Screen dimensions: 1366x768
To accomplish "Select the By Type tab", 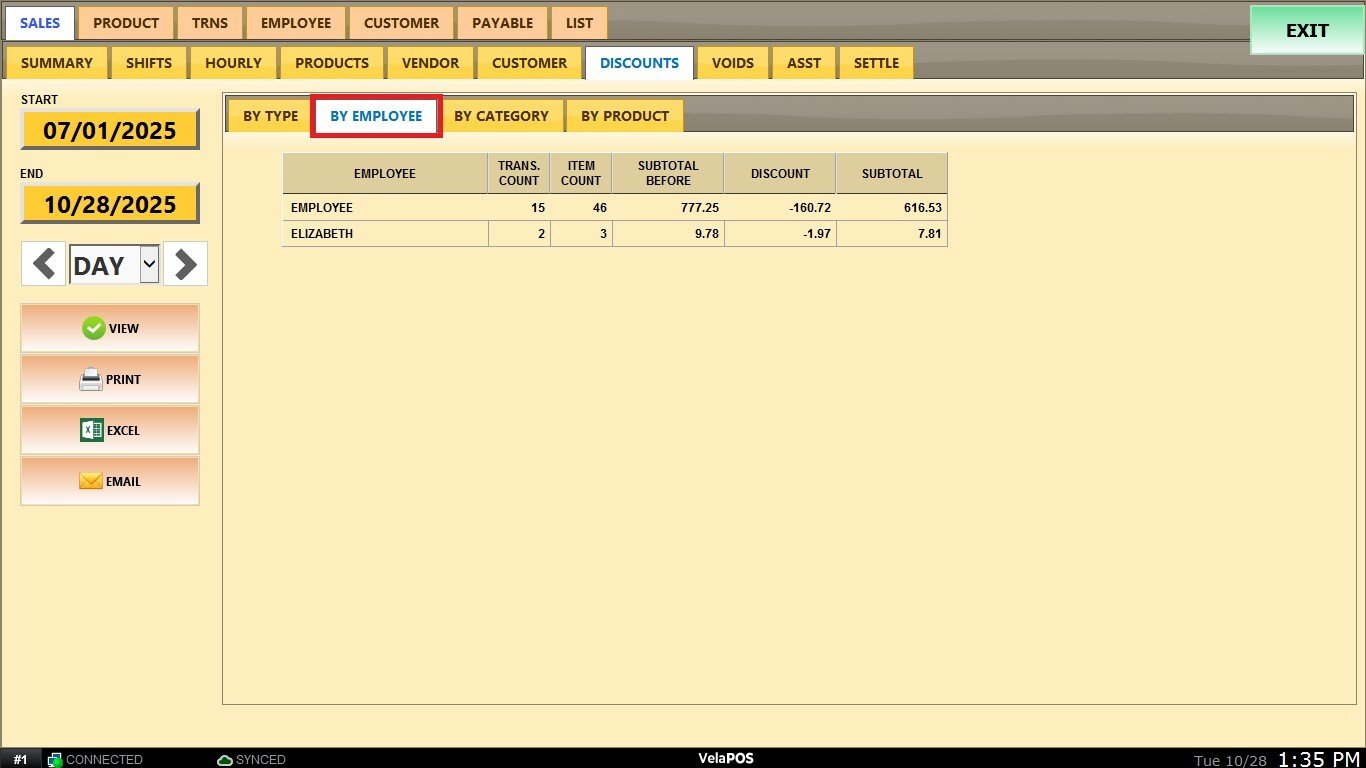I will (270, 116).
